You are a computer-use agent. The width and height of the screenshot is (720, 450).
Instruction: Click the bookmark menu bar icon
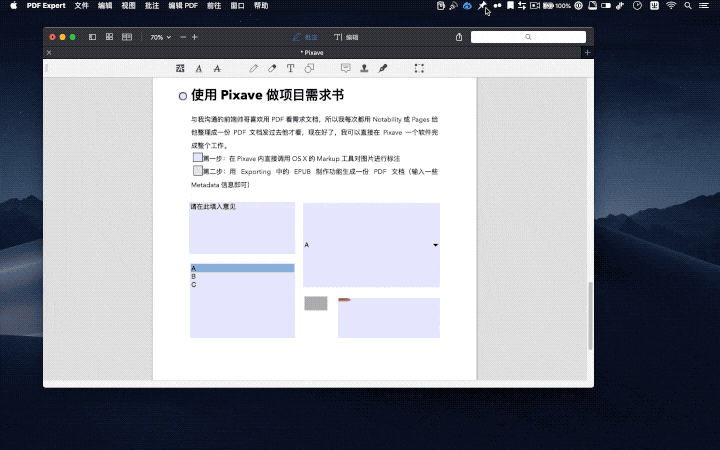tap(510, 6)
